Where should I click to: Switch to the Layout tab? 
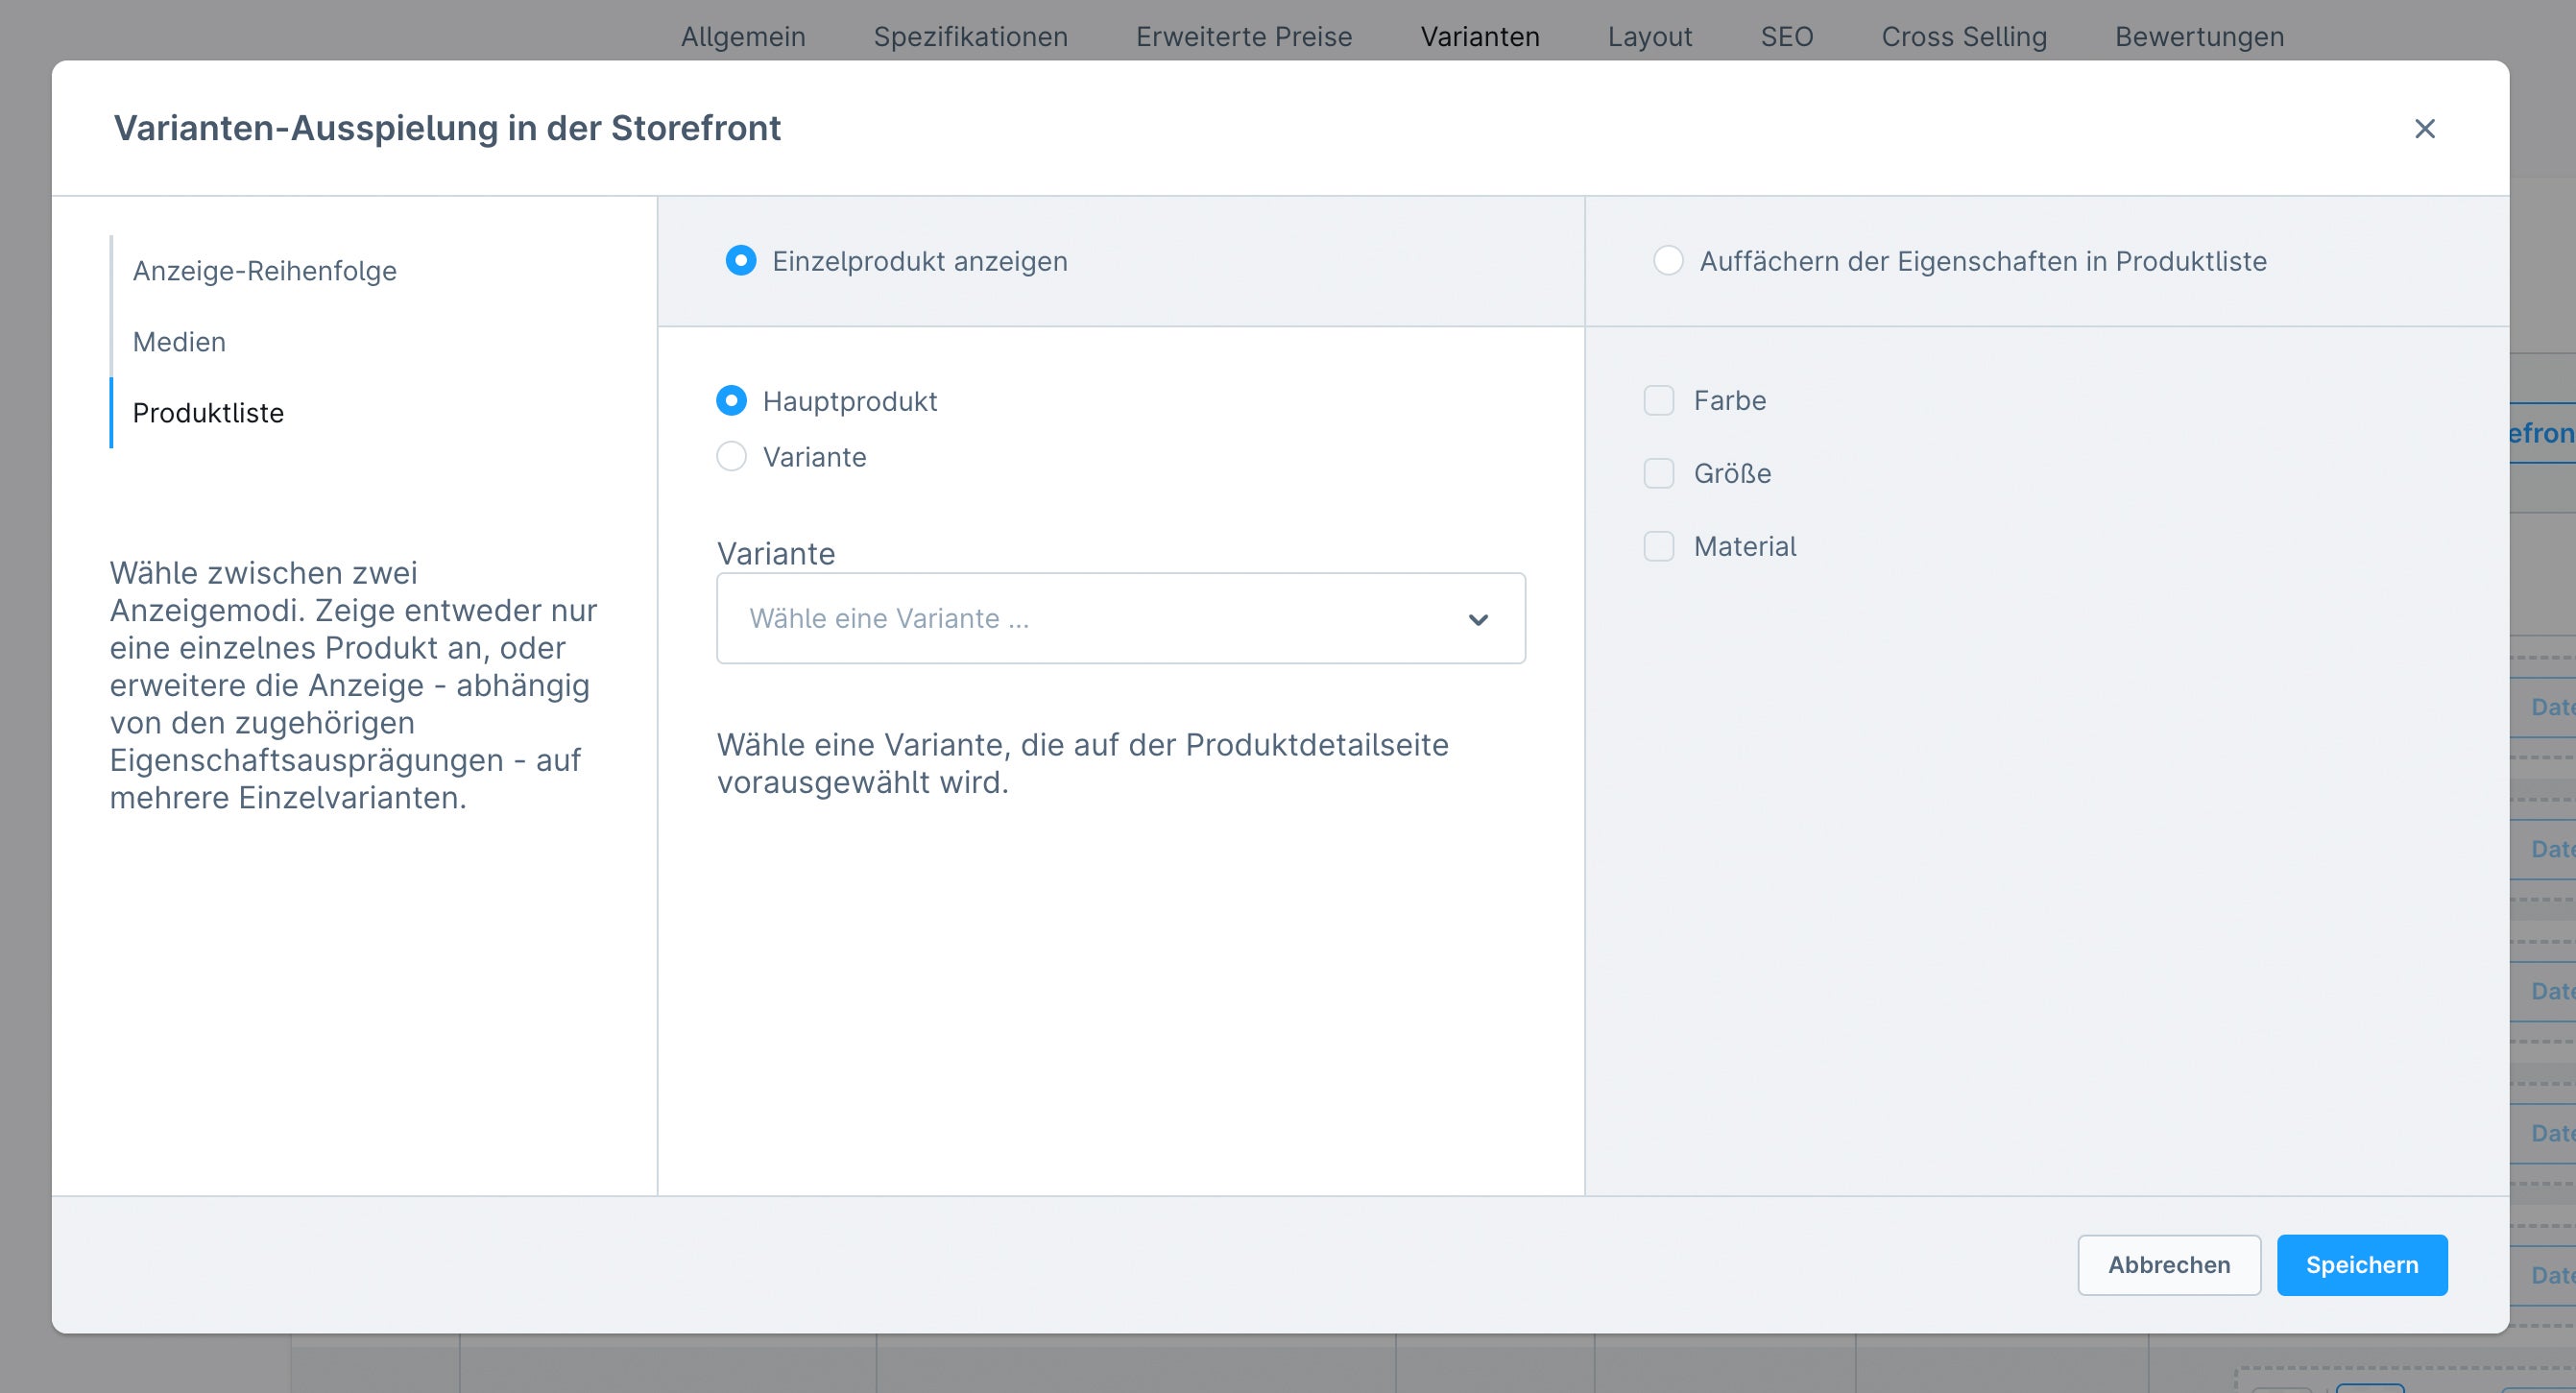(1650, 37)
